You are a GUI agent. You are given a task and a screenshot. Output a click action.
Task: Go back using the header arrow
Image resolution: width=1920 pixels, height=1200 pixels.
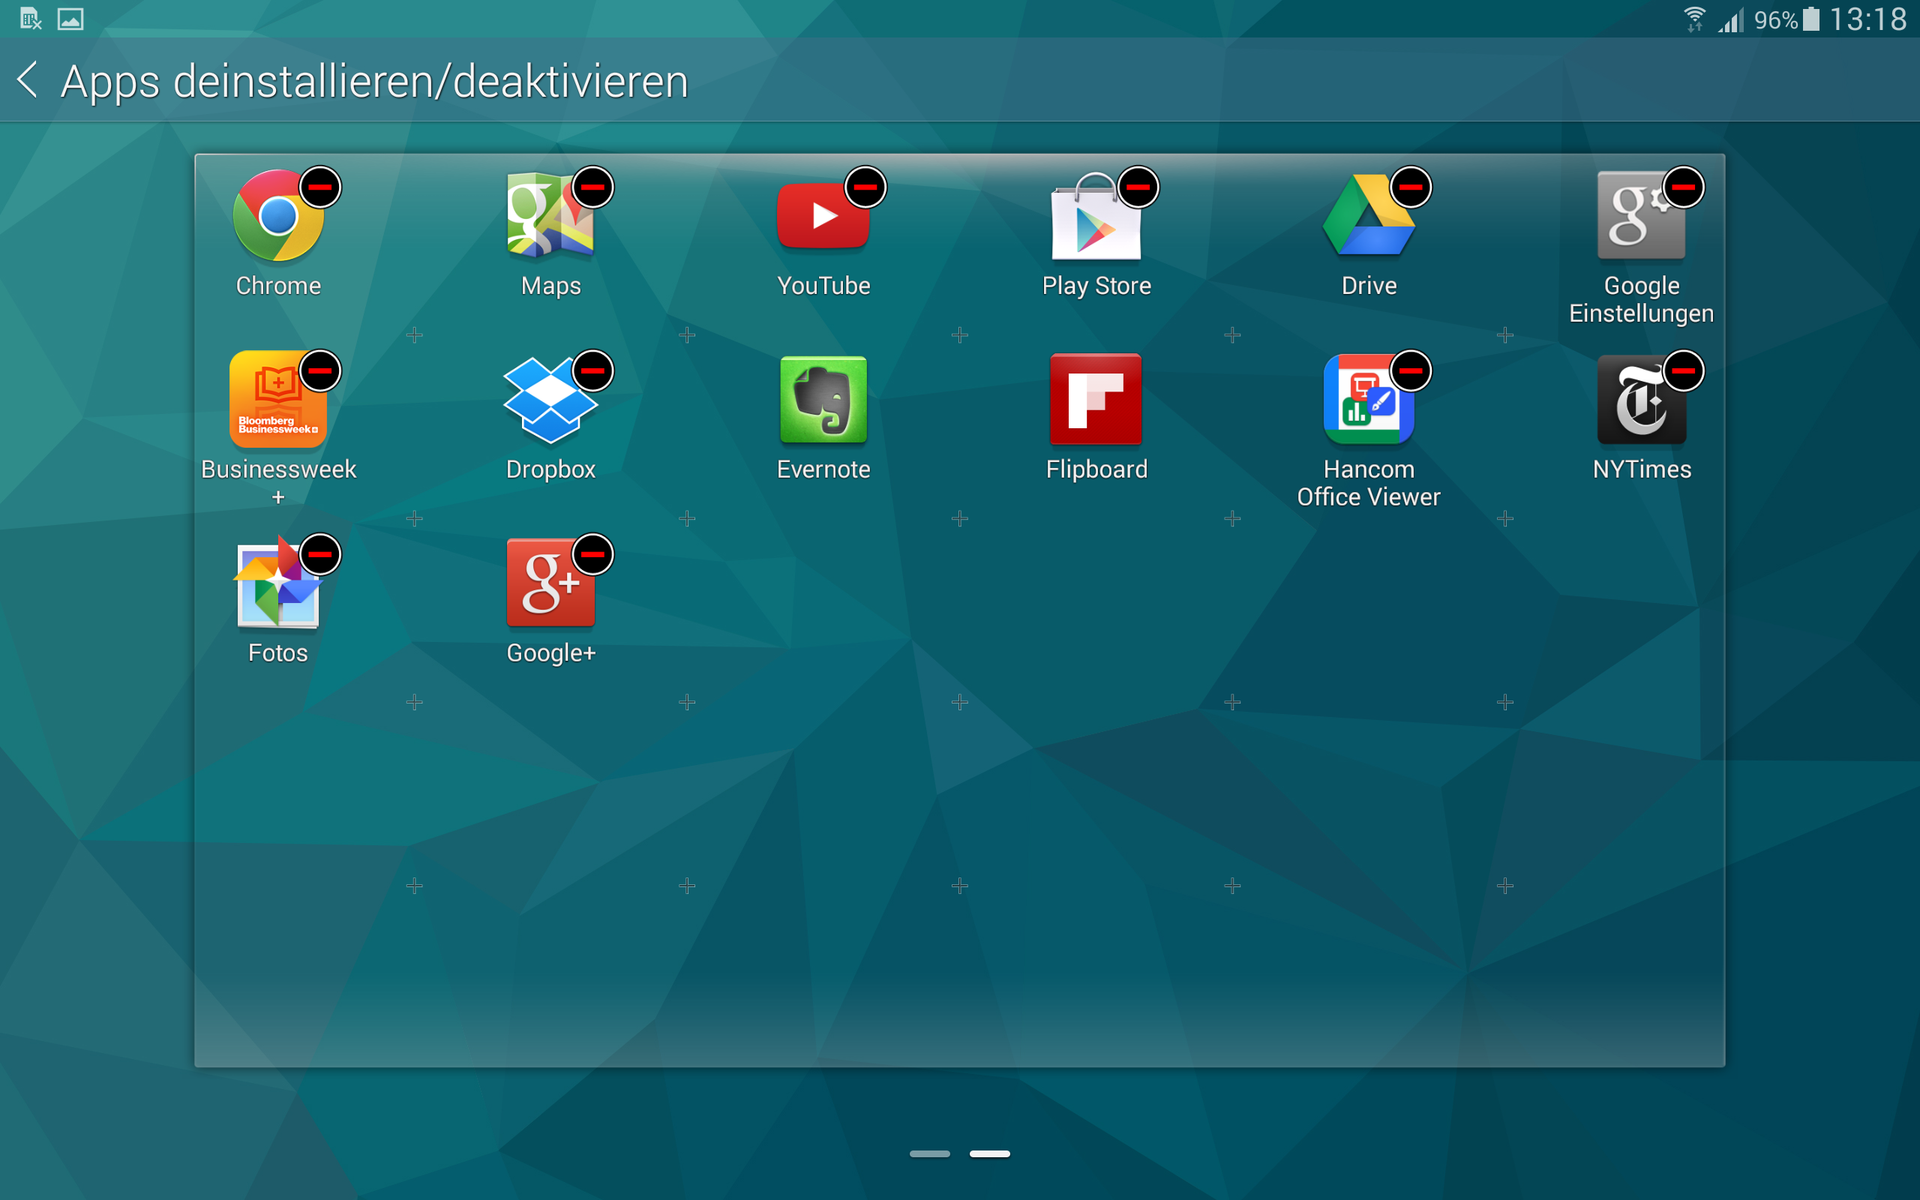[x=28, y=80]
